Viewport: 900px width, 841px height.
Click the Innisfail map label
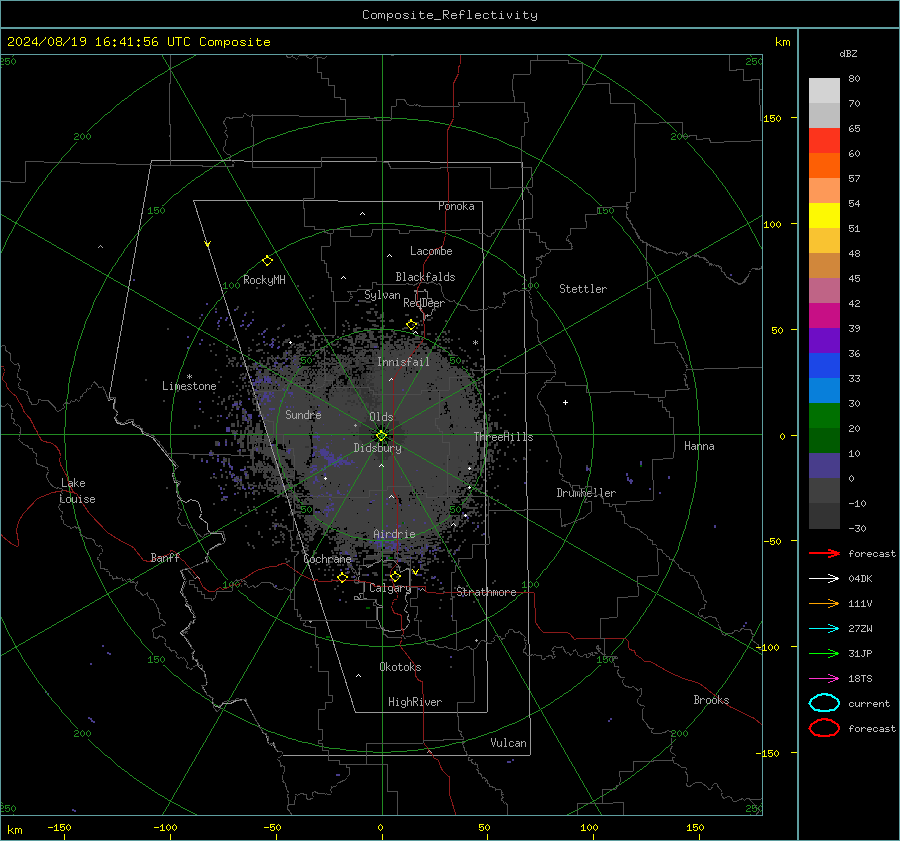403,362
